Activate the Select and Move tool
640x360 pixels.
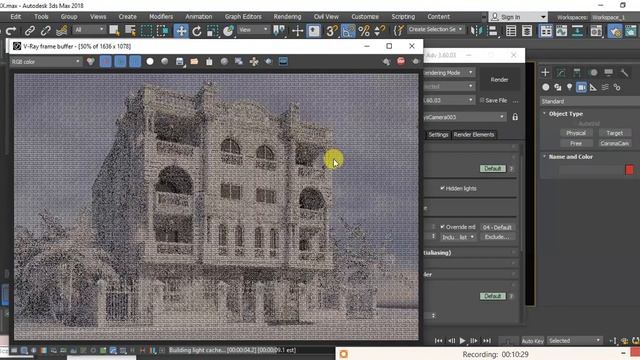181,31
